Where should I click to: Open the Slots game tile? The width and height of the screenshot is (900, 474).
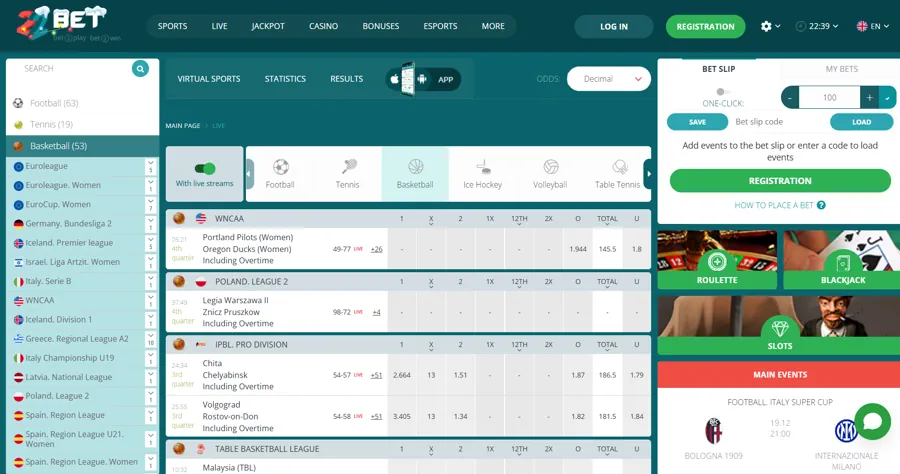pos(779,325)
